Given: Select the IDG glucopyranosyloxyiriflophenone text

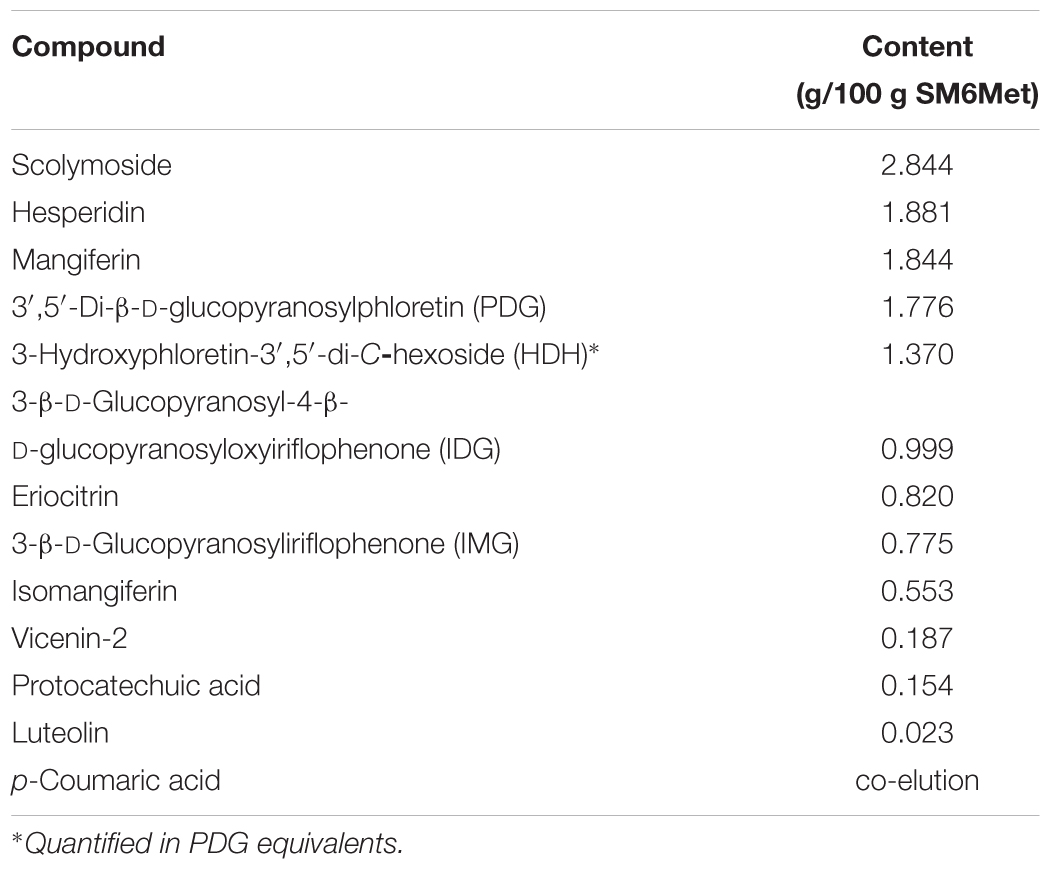Looking at the screenshot, I should click(256, 426).
